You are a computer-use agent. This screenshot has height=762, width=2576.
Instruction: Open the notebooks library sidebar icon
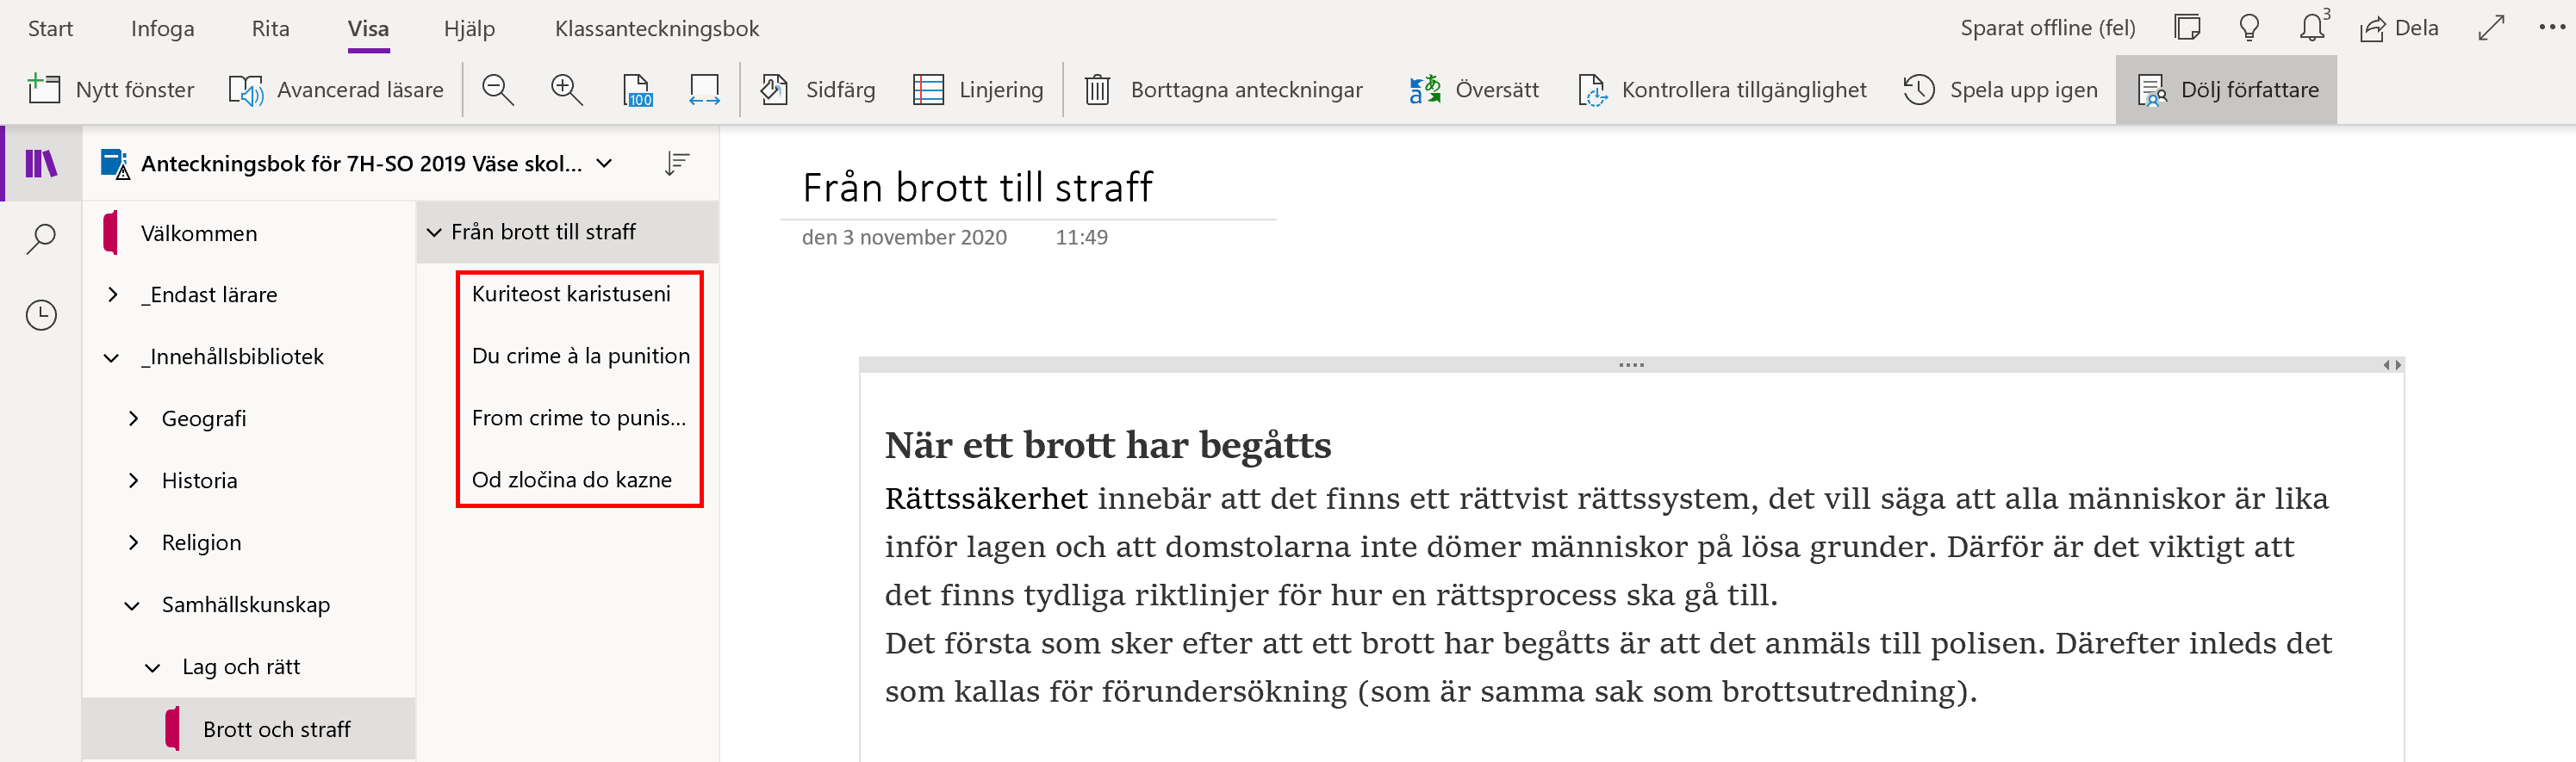click(41, 163)
